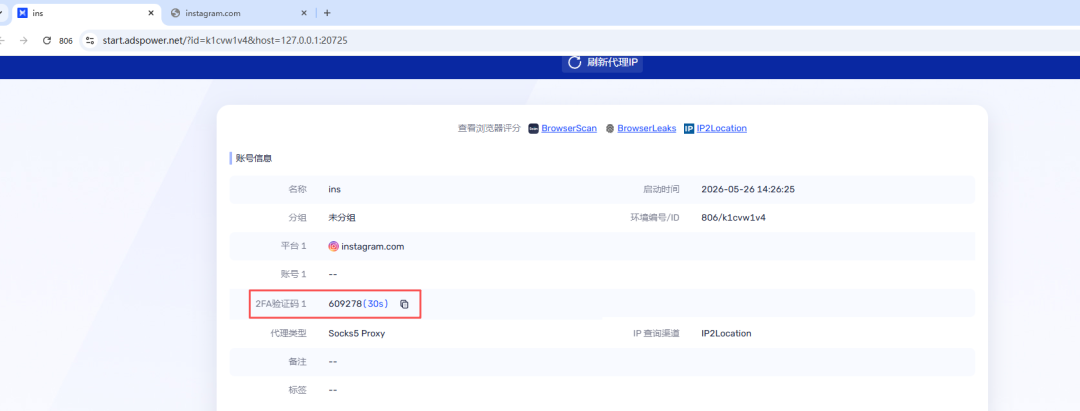
Task: Open site information icon in address bar
Action: coord(90,41)
